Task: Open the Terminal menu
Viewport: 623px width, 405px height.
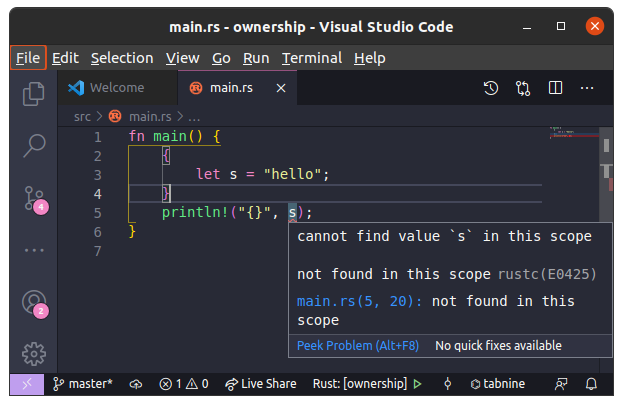Action: [312, 58]
